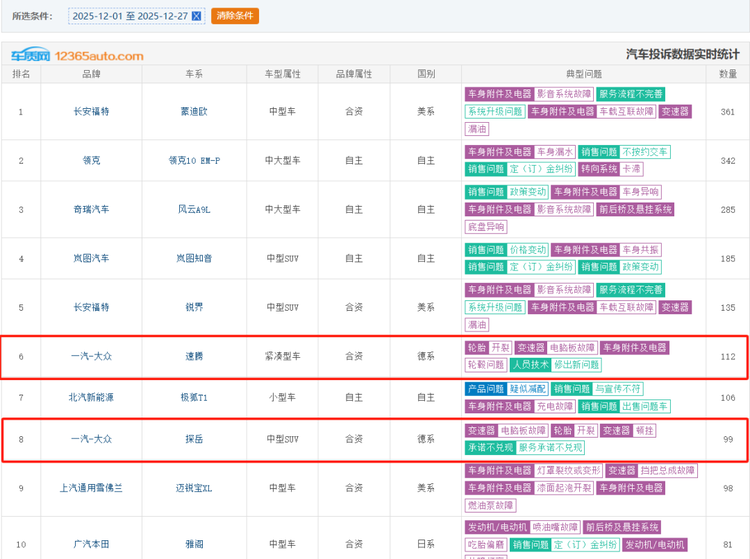Click the 岚图汽车 brand link
The image size is (750, 559).
pyautogui.click(x=91, y=258)
